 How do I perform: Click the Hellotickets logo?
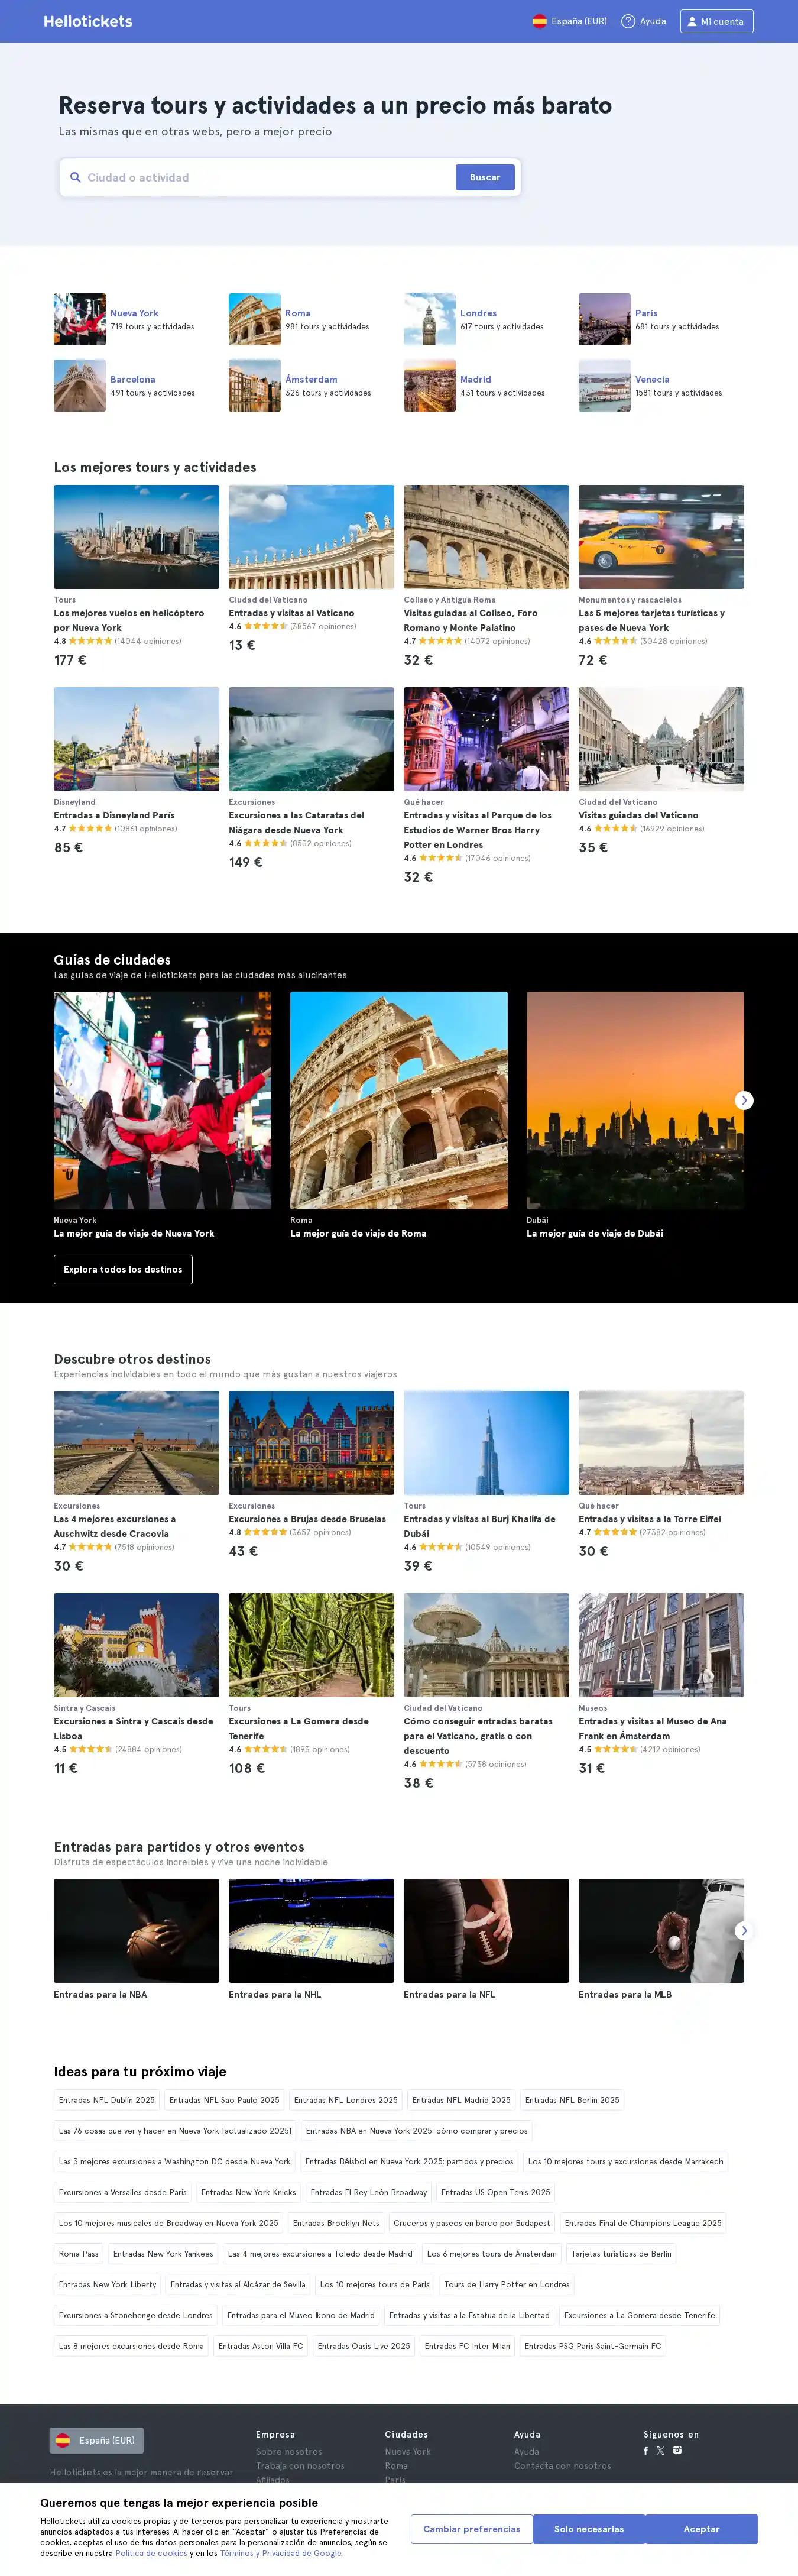click(x=87, y=21)
